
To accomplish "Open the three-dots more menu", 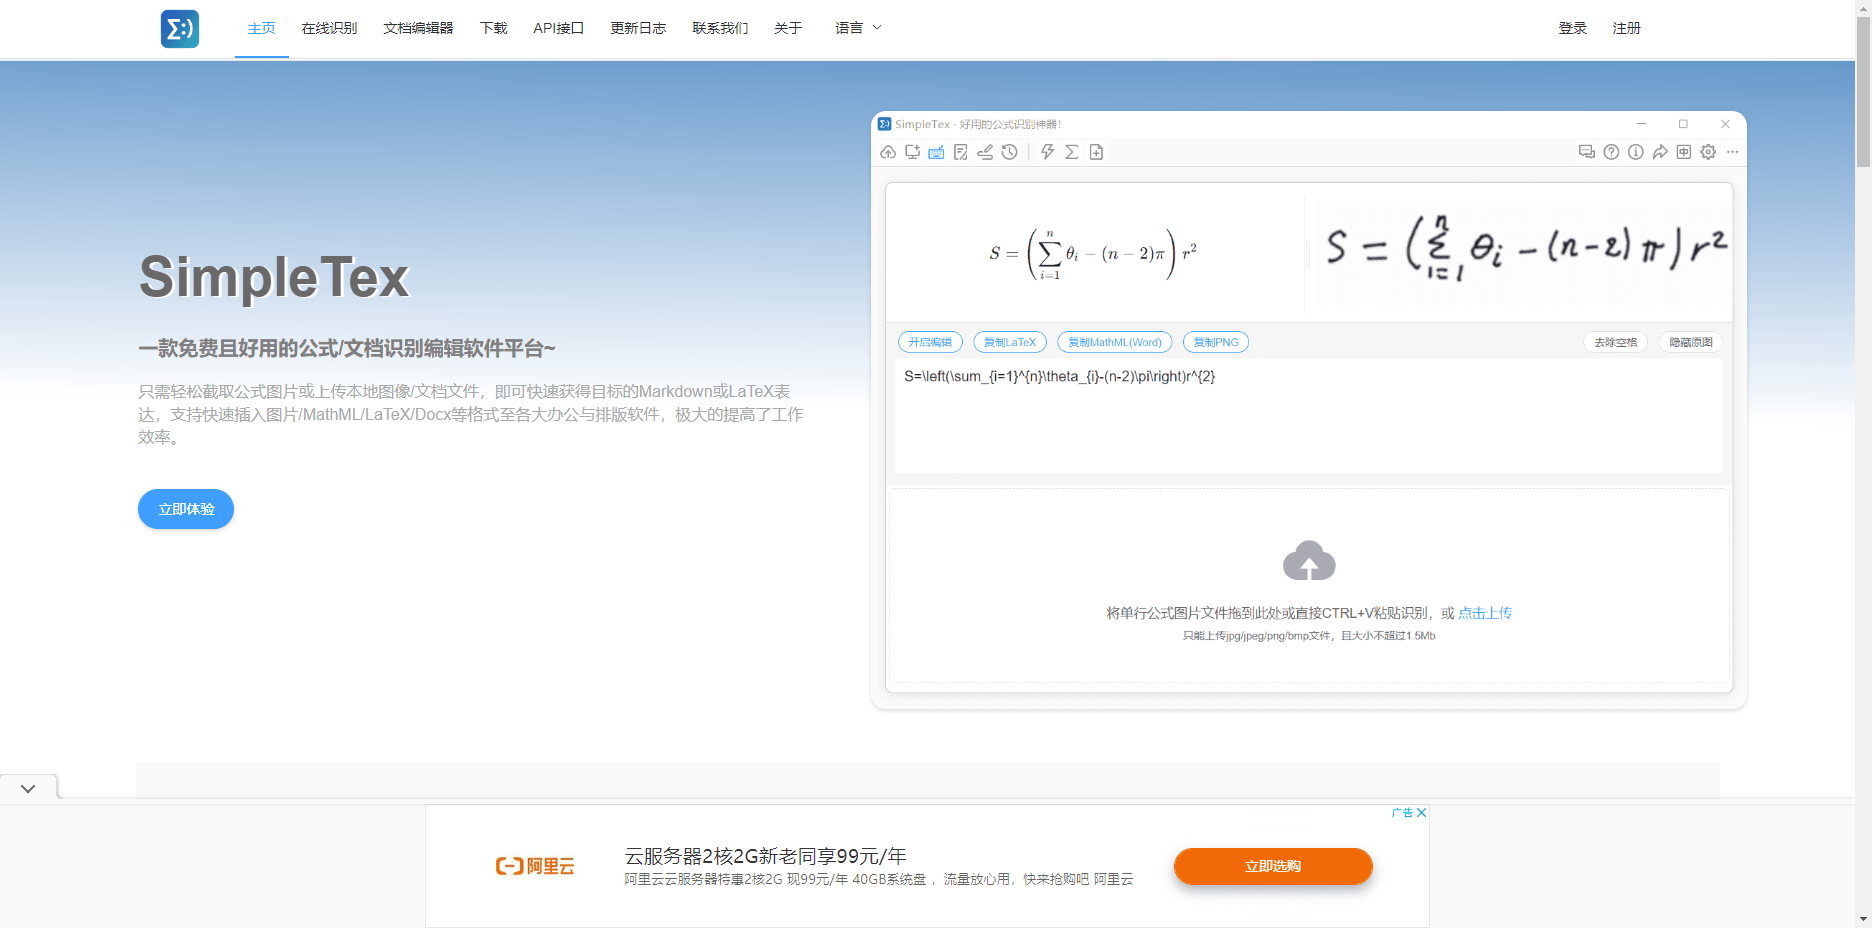I will pos(1733,152).
